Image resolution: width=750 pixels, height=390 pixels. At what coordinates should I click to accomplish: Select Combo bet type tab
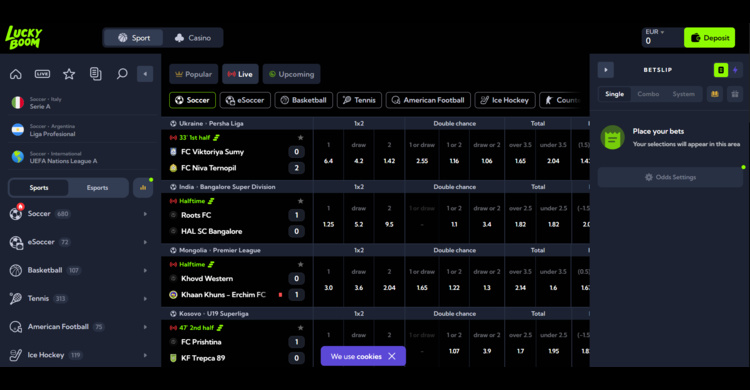648,94
